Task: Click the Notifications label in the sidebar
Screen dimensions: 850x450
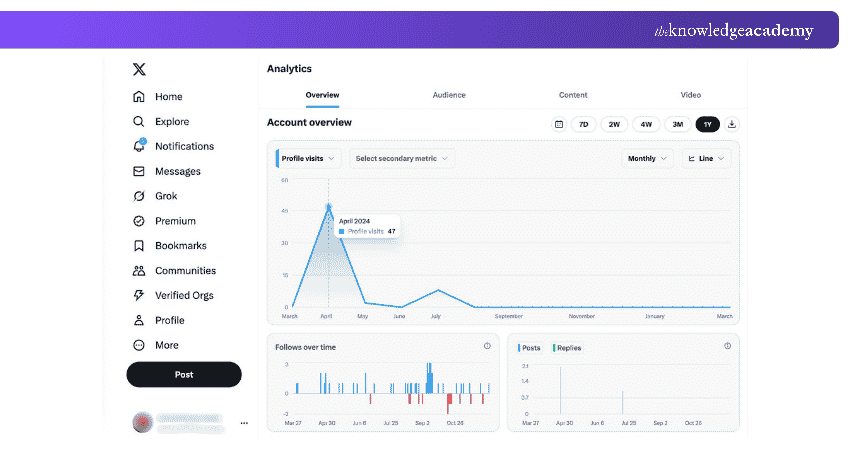Action: click(x=184, y=146)
